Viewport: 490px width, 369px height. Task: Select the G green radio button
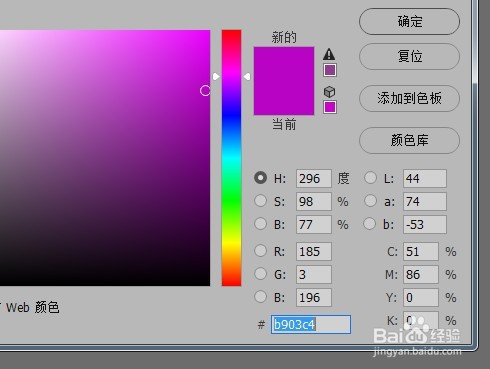(260, 274)
